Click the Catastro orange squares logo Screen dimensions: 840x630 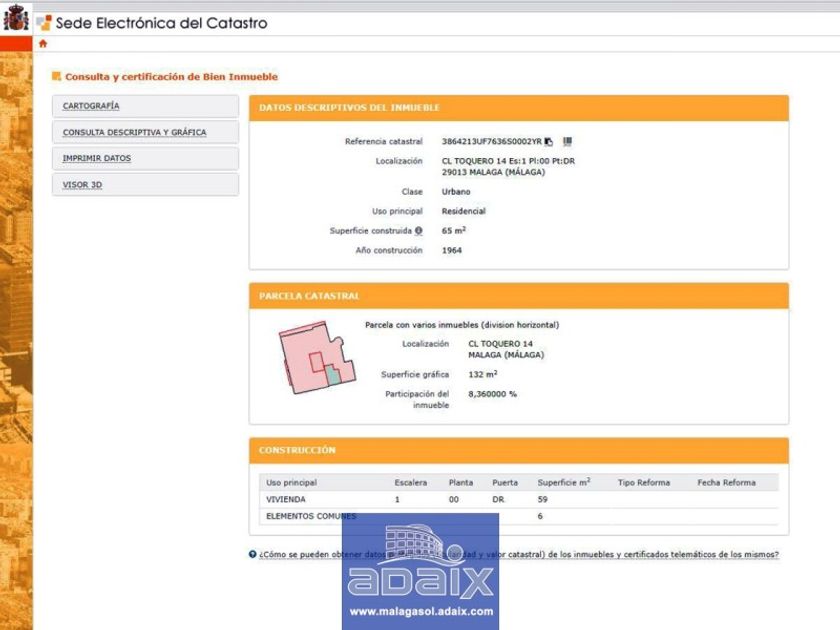click(43, 23)
